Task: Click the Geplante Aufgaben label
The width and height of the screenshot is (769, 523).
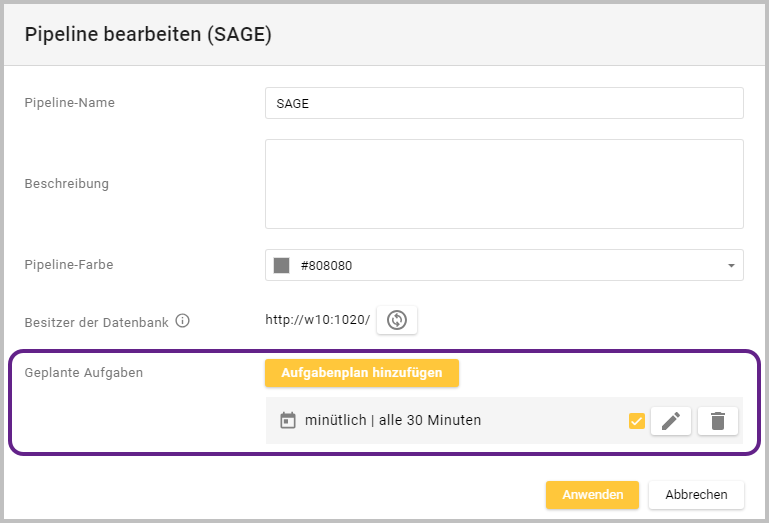Action: pyautogui.click(x=84, y=373)
